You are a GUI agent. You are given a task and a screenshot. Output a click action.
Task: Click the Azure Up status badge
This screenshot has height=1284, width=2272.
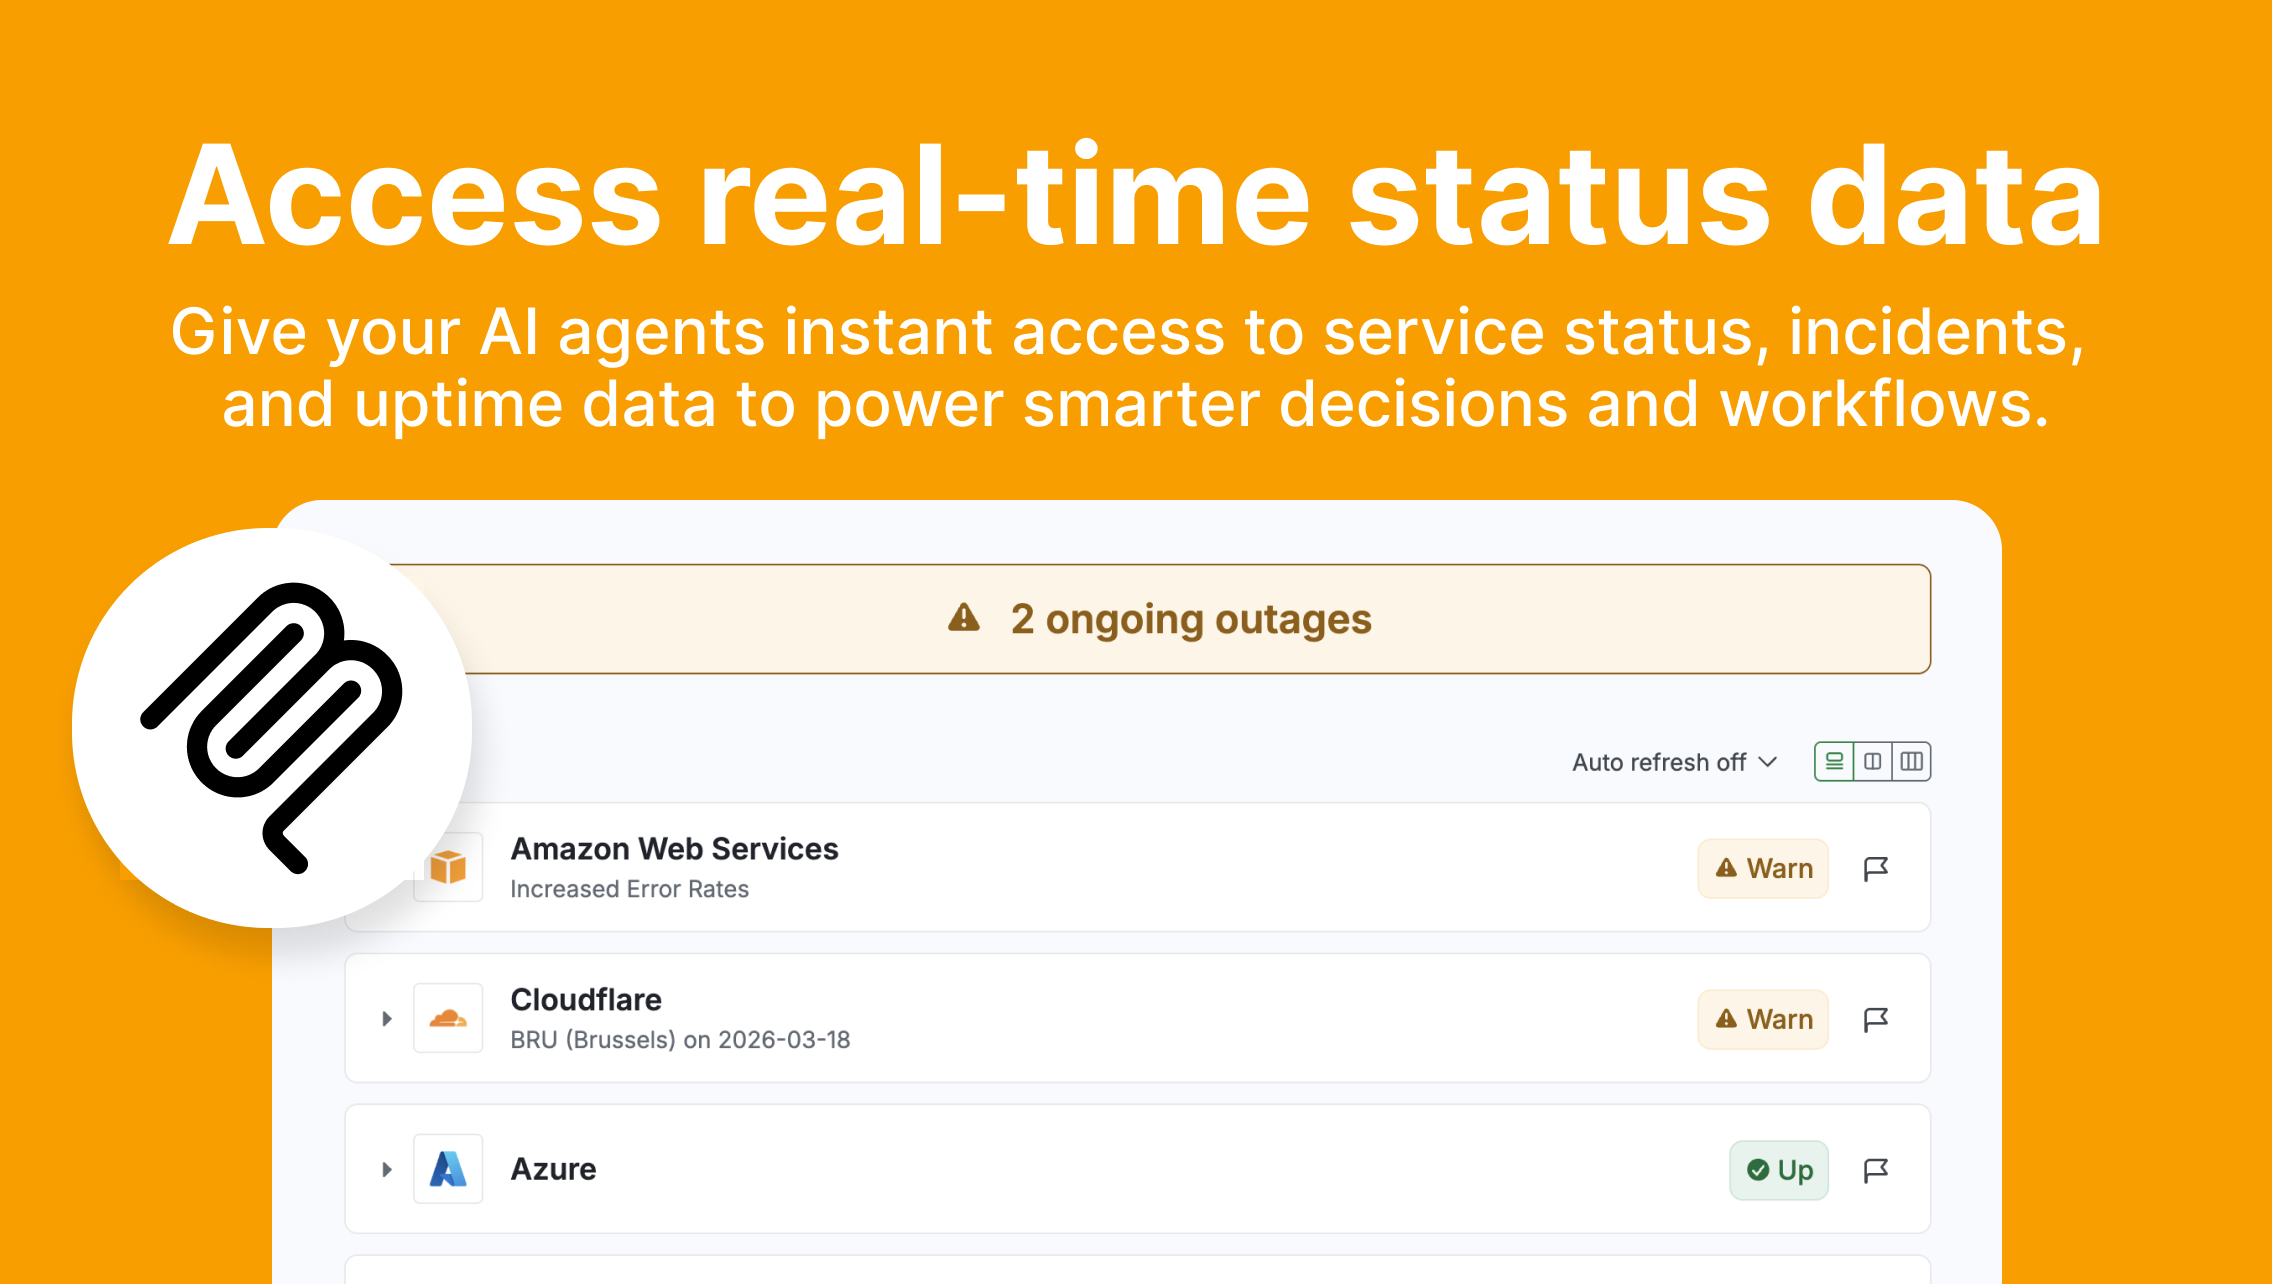click(x=1779, y=1170)
